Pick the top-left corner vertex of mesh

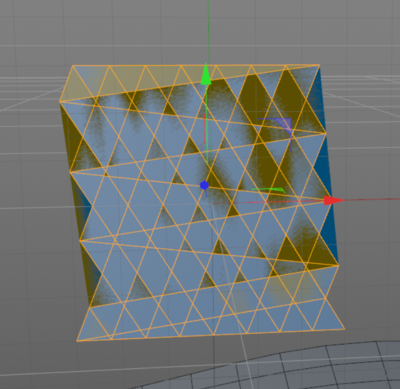pyautogui.click(x=73, y=66)
